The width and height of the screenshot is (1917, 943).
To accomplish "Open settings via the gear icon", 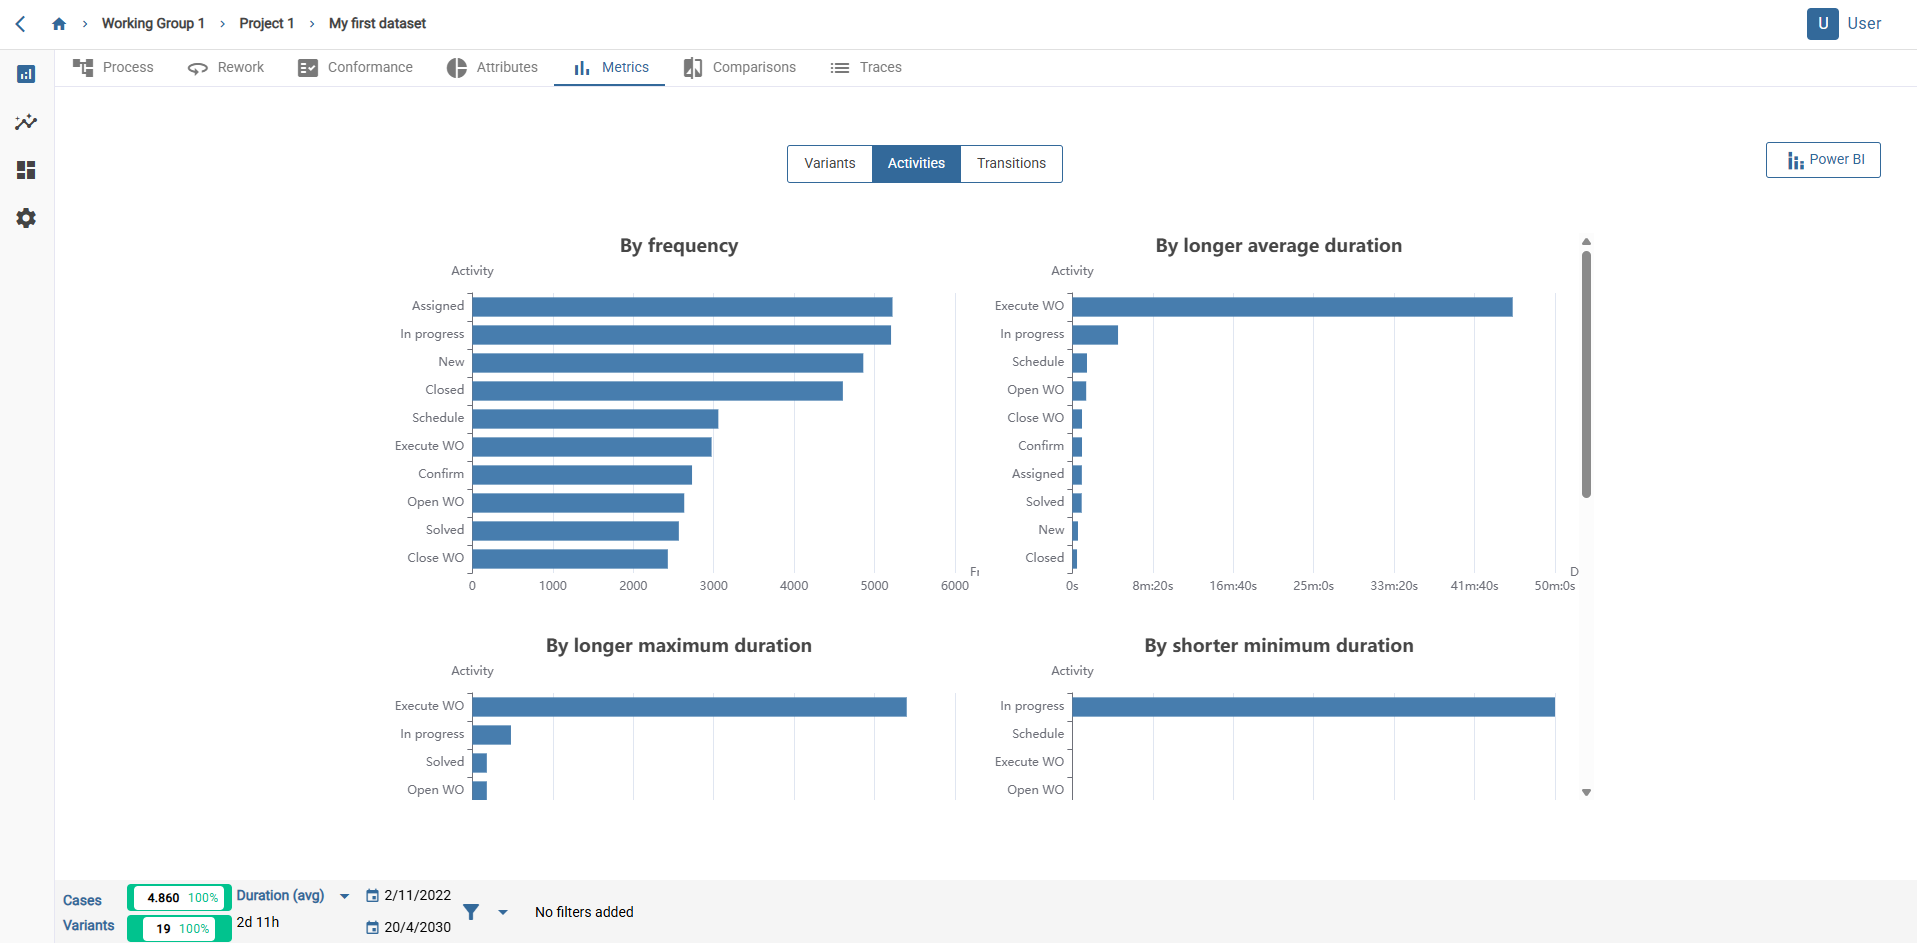I will [26, 218].
